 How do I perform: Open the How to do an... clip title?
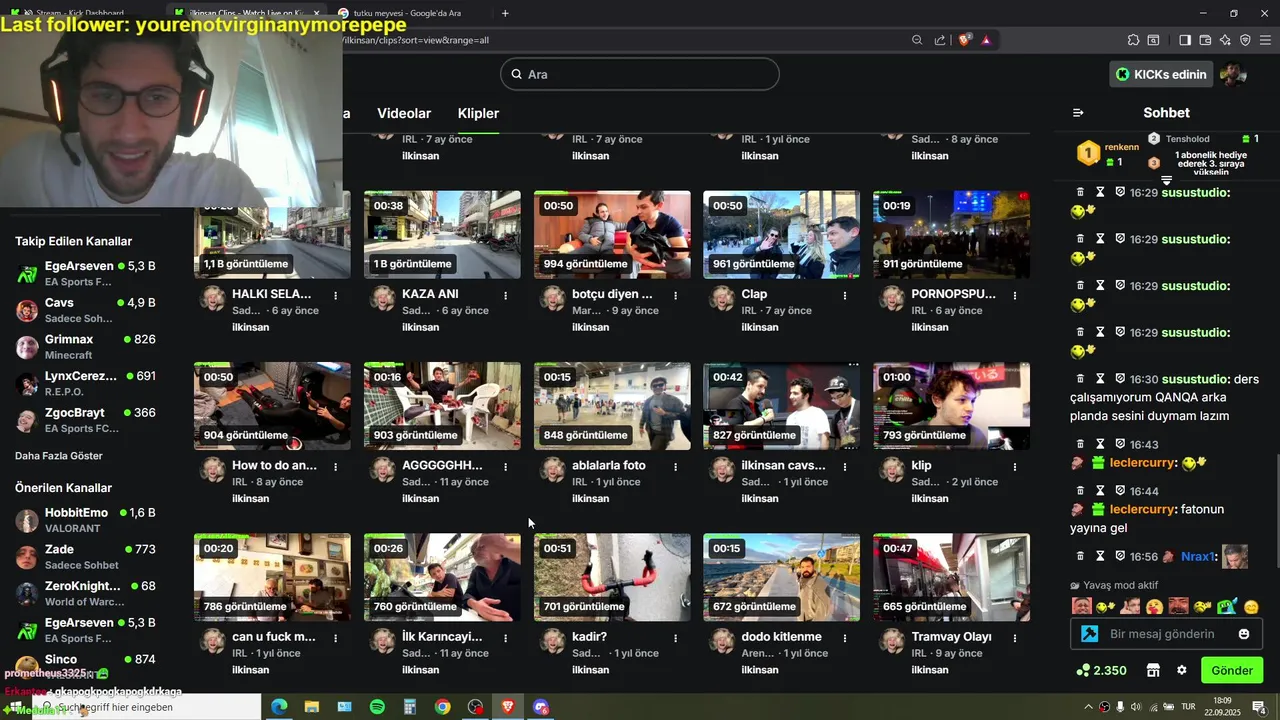click(x=274, y=465)
